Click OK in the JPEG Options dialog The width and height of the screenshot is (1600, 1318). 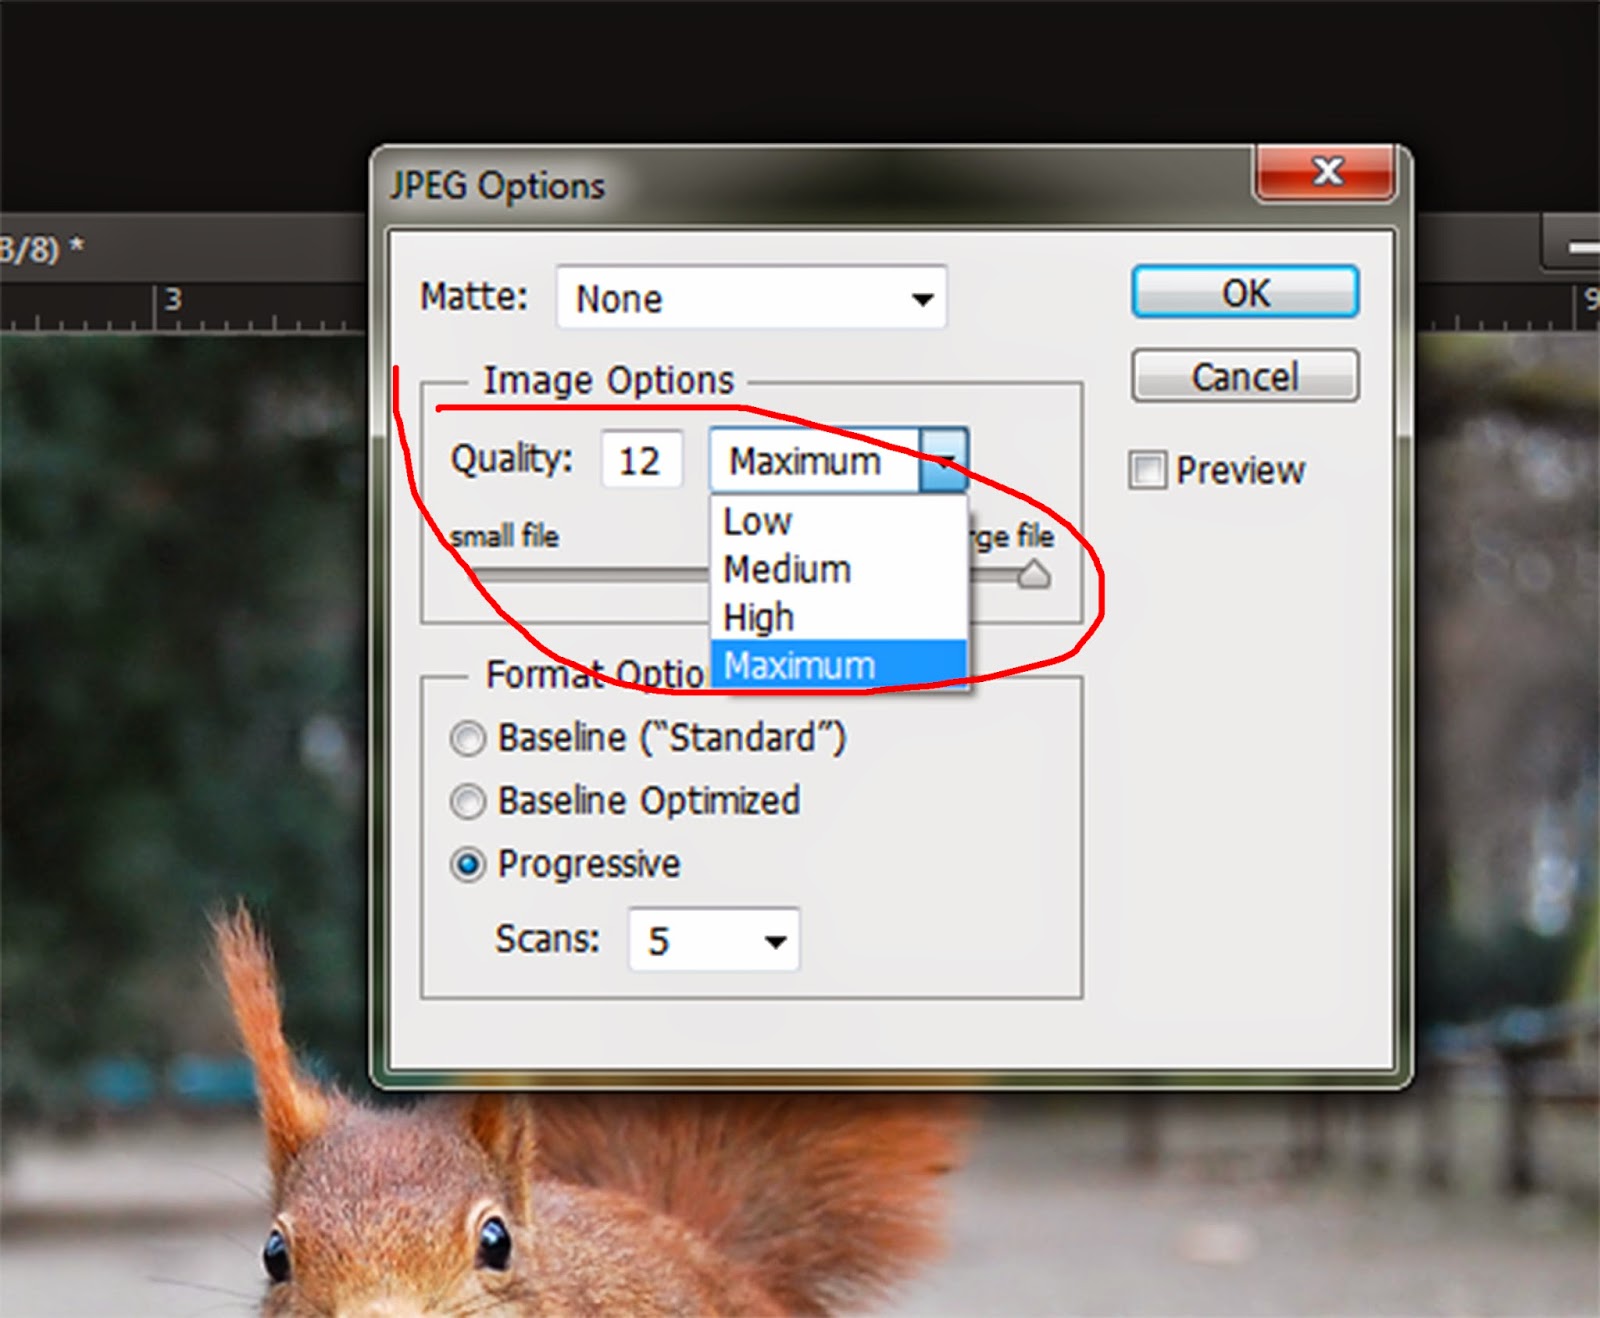point(1245,292)
